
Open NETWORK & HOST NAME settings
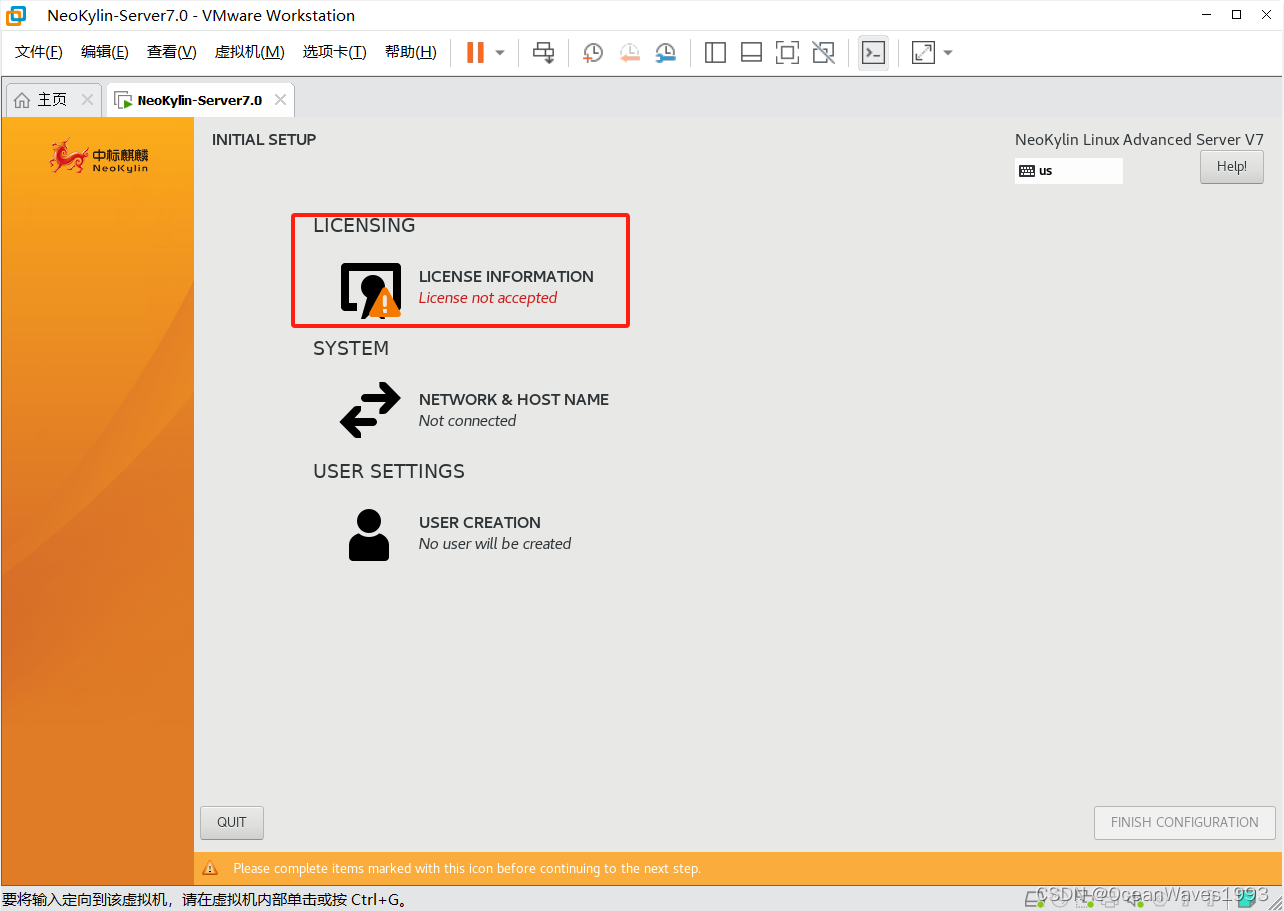click(x=475, y=410)
